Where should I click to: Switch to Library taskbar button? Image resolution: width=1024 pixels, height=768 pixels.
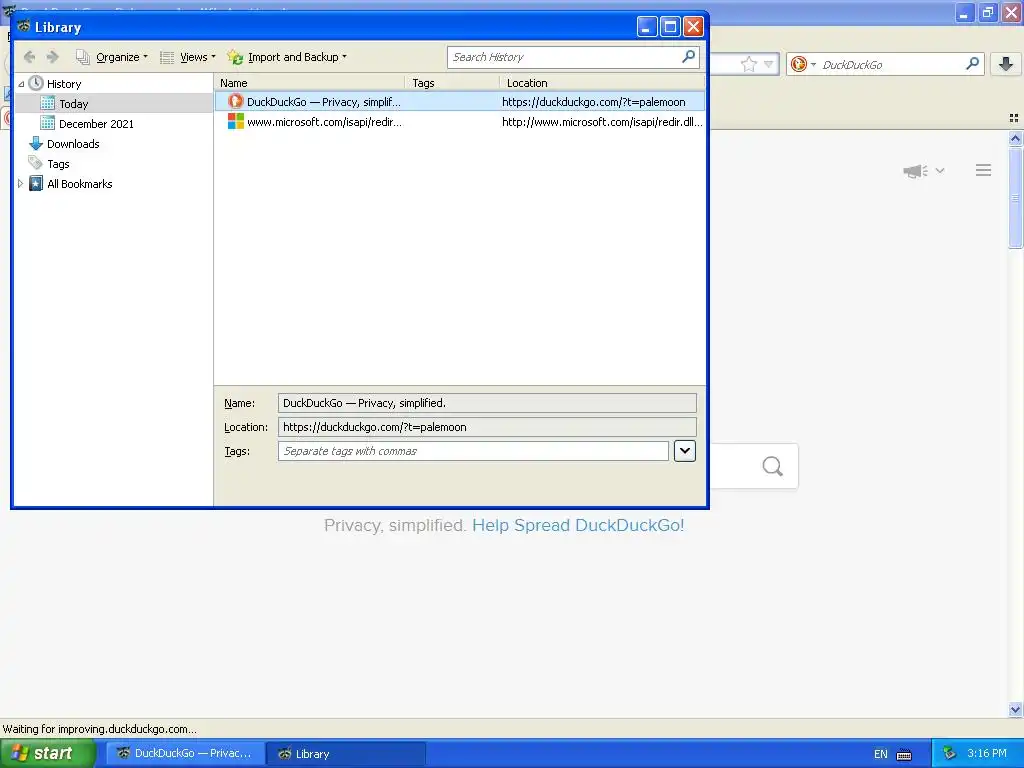pyautogui.click(x=346, y=754)
